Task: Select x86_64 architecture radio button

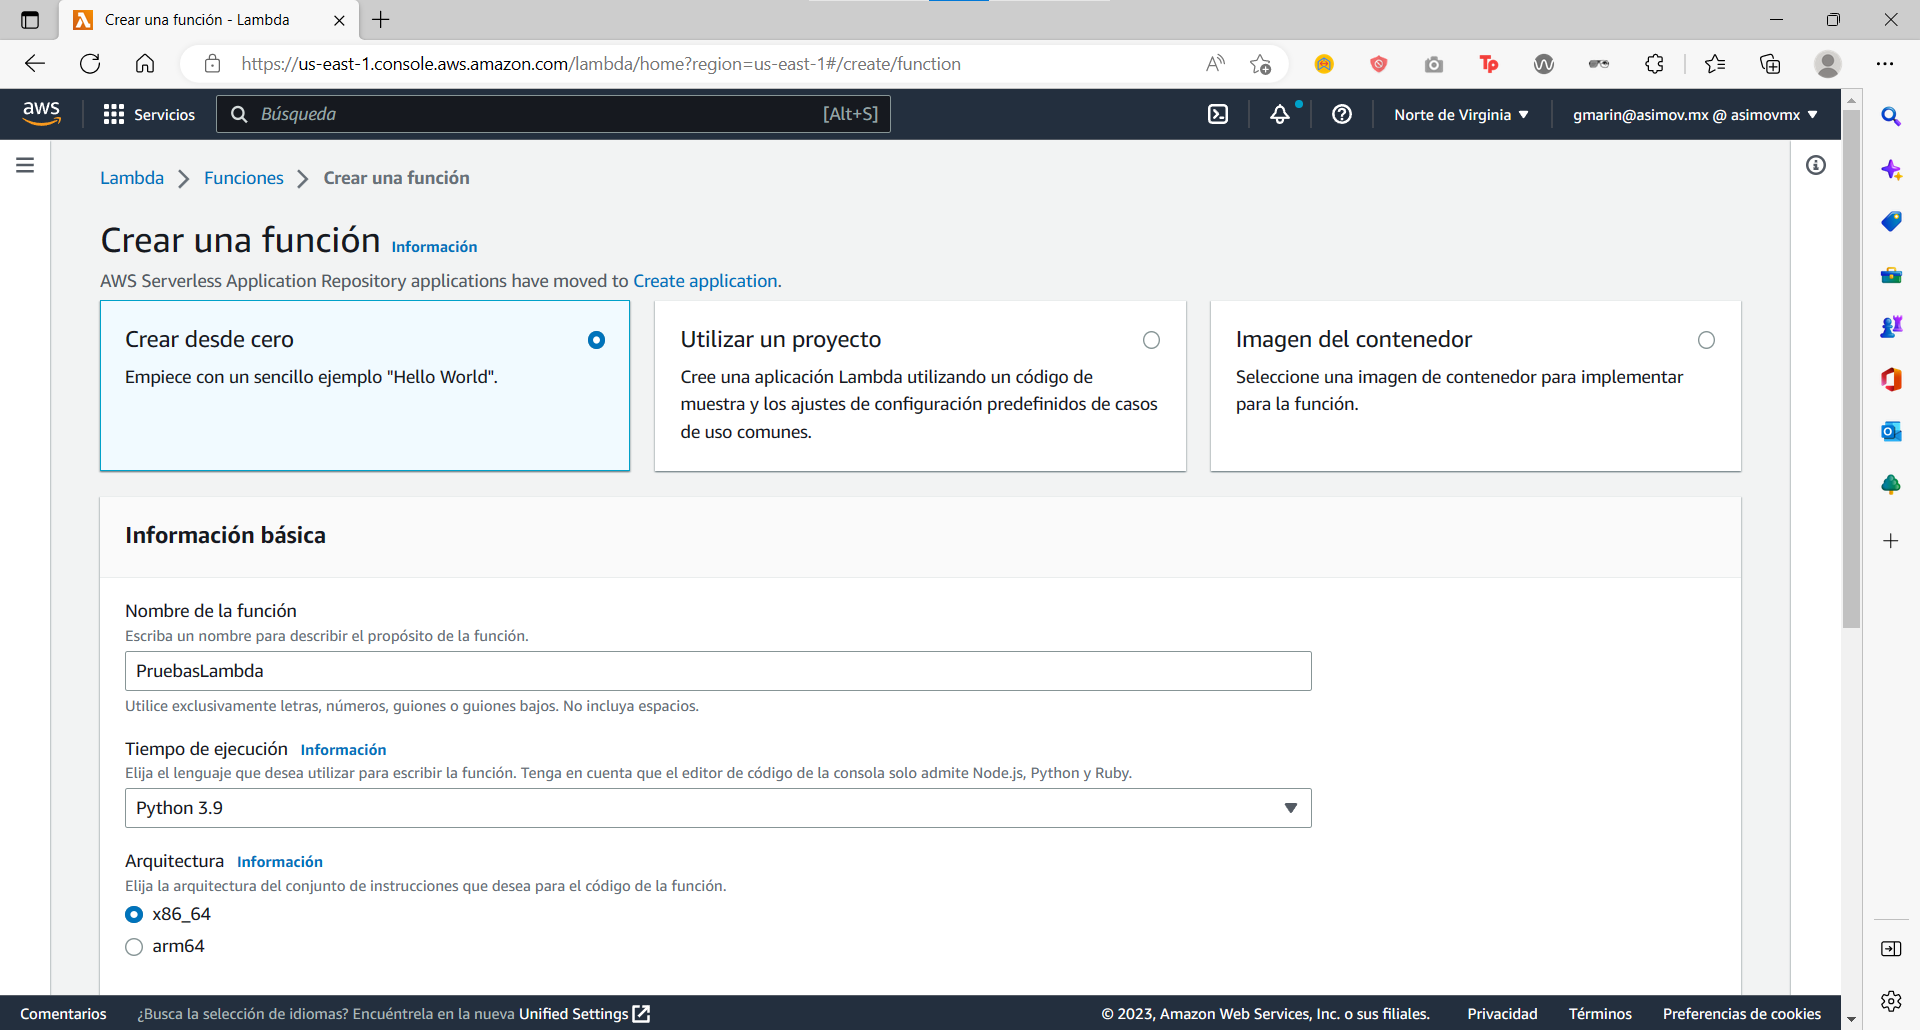Action: click(134, 914)
